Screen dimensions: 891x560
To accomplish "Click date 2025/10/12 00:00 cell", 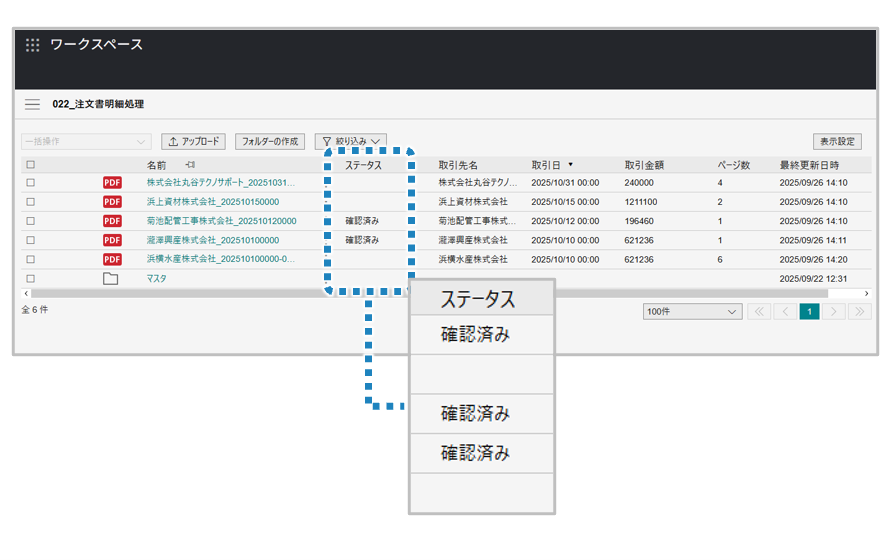I will [565, 221].
